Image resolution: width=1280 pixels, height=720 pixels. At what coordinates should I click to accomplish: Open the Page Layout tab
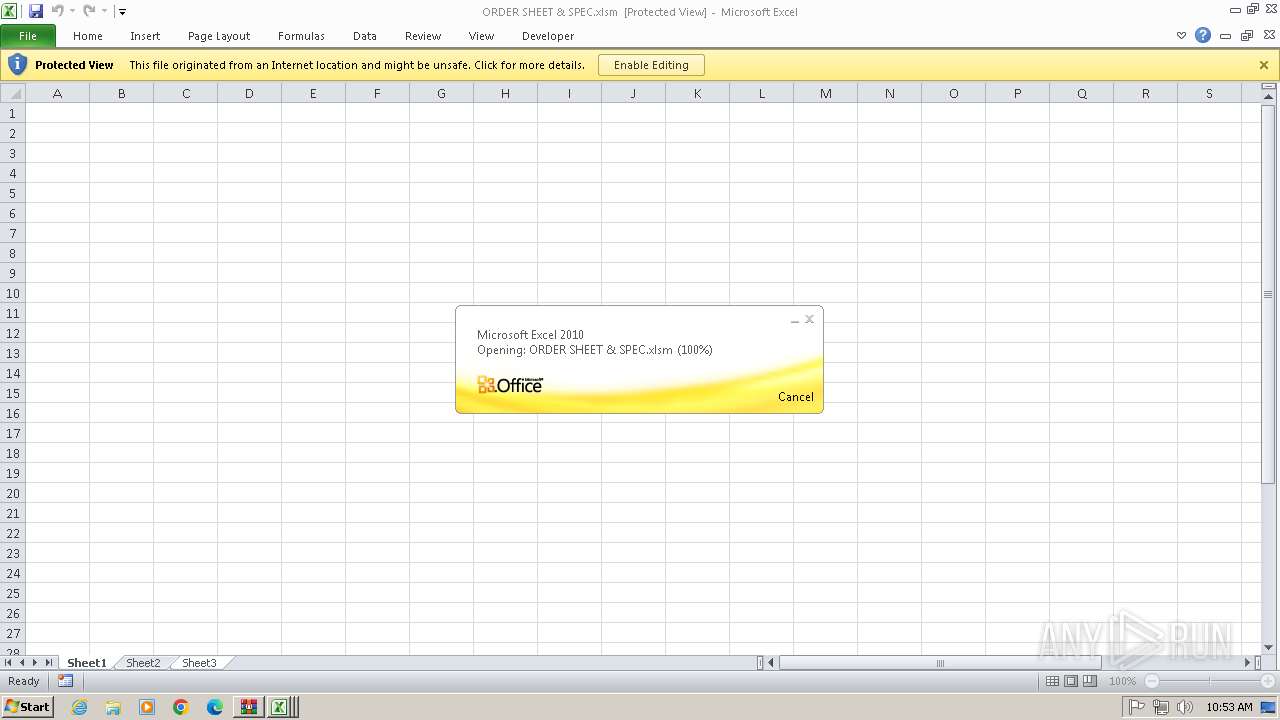[219, 36]
